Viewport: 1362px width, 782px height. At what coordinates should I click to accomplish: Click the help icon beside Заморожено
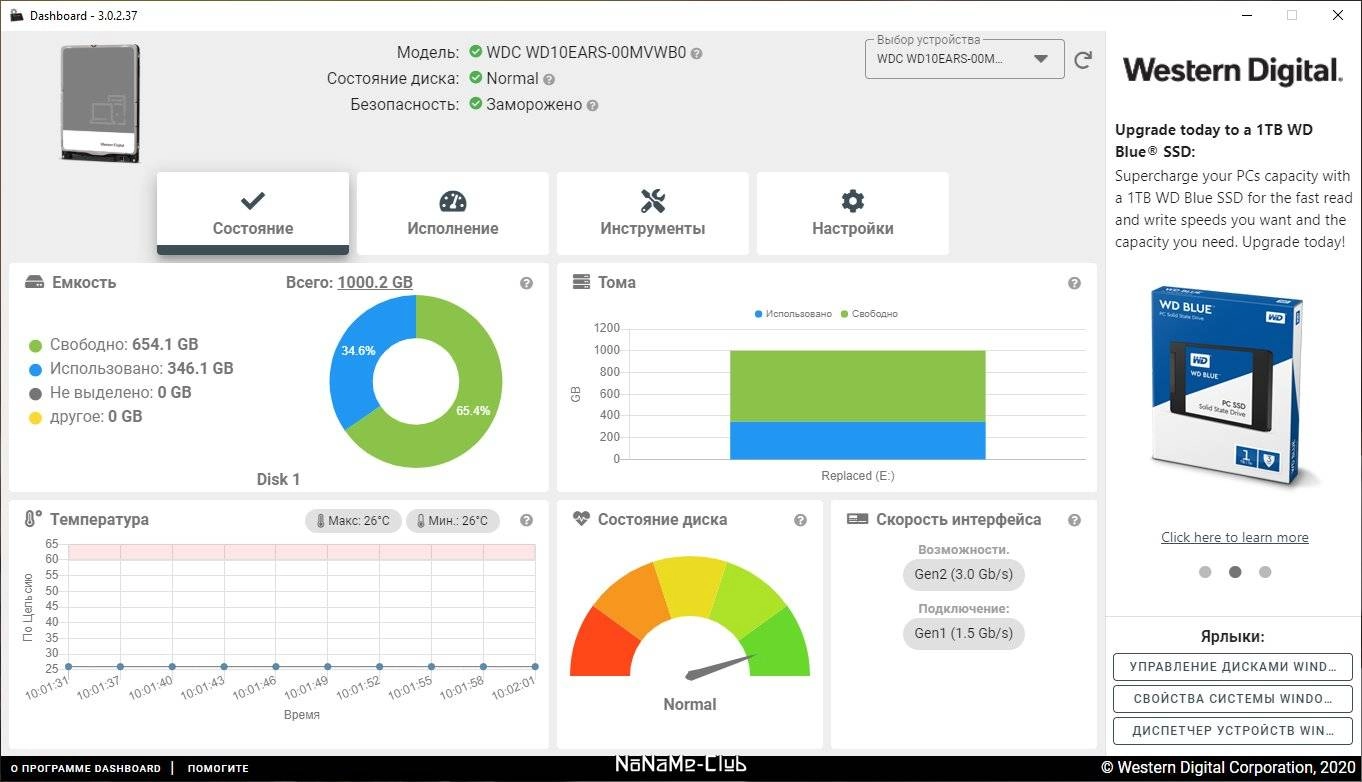592,105
